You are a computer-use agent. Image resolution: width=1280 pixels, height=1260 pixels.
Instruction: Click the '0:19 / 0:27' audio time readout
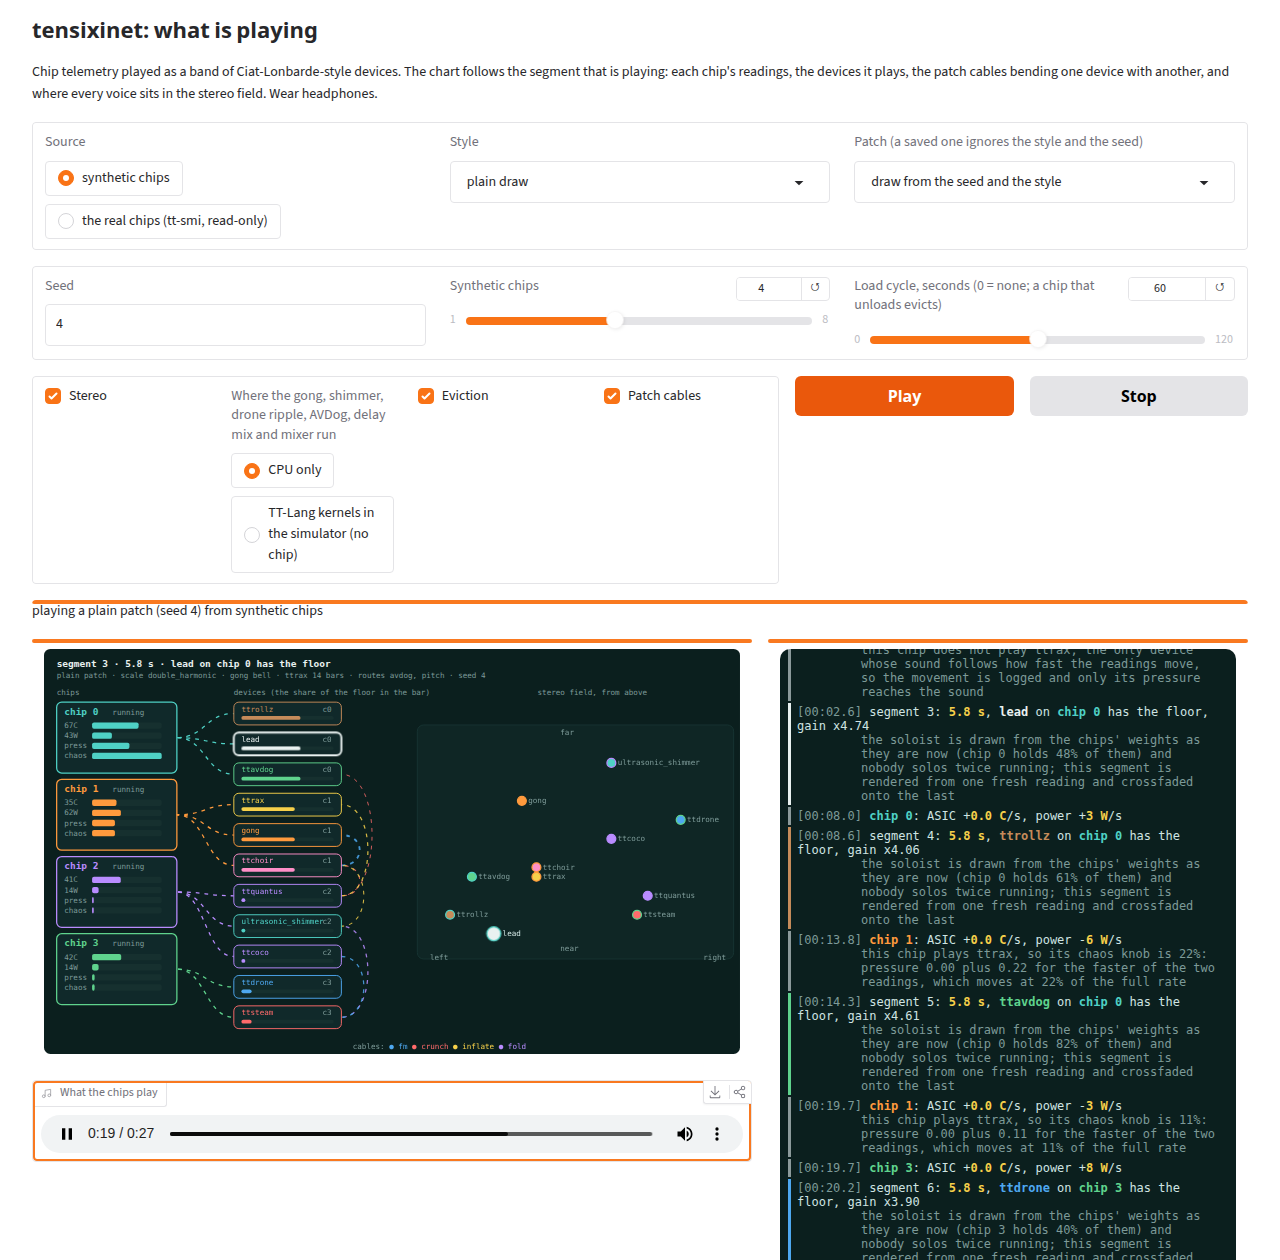pos(121,1134)
